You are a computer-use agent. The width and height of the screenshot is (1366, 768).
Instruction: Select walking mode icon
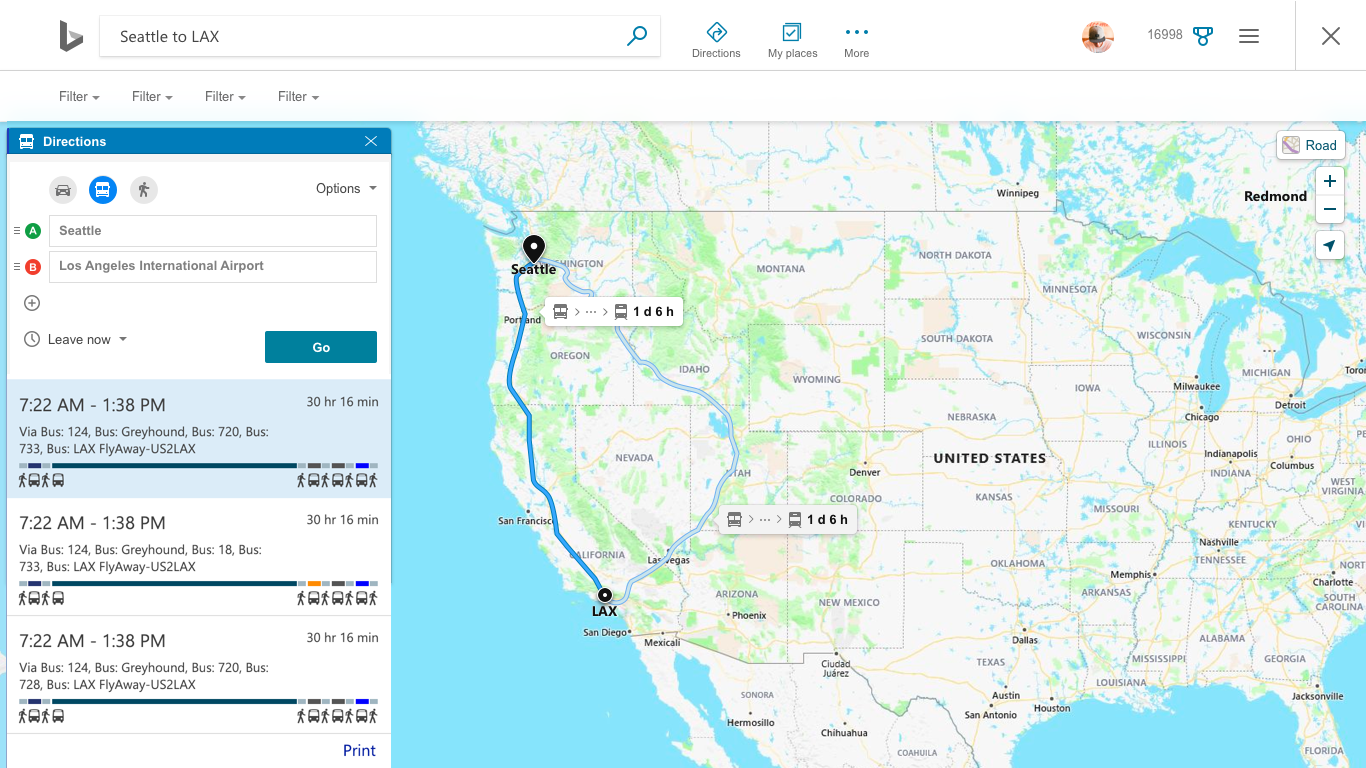tap(144, 189)
